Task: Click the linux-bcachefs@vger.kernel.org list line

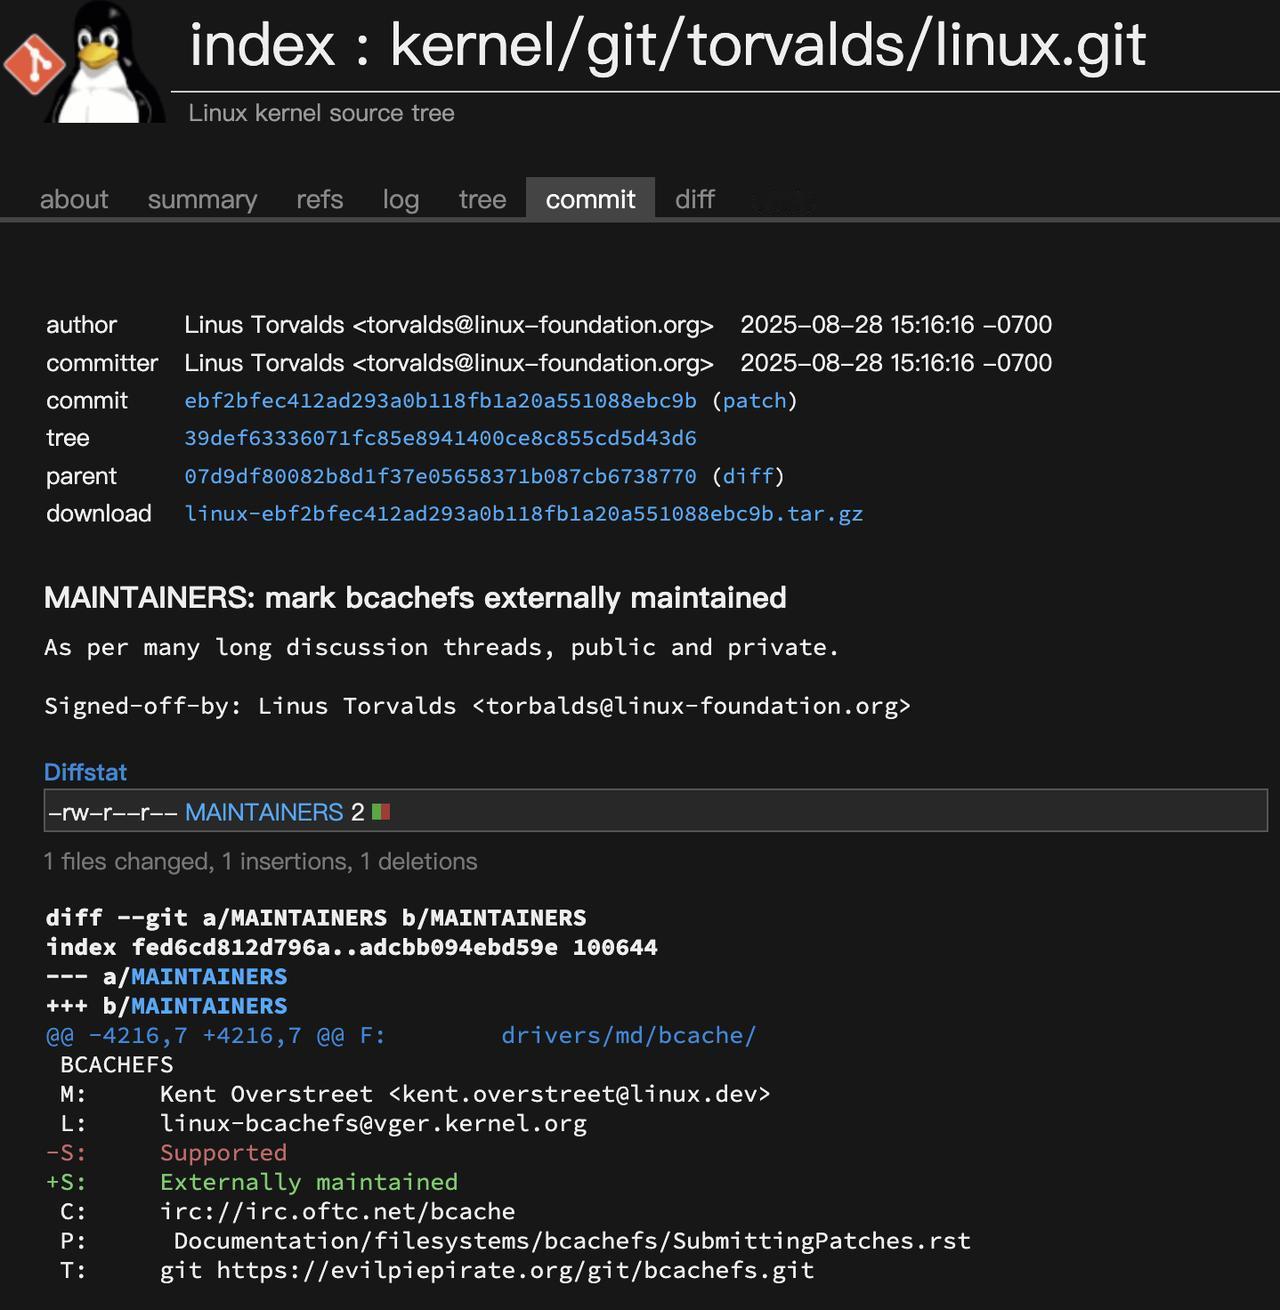Action: point(323,1123)
